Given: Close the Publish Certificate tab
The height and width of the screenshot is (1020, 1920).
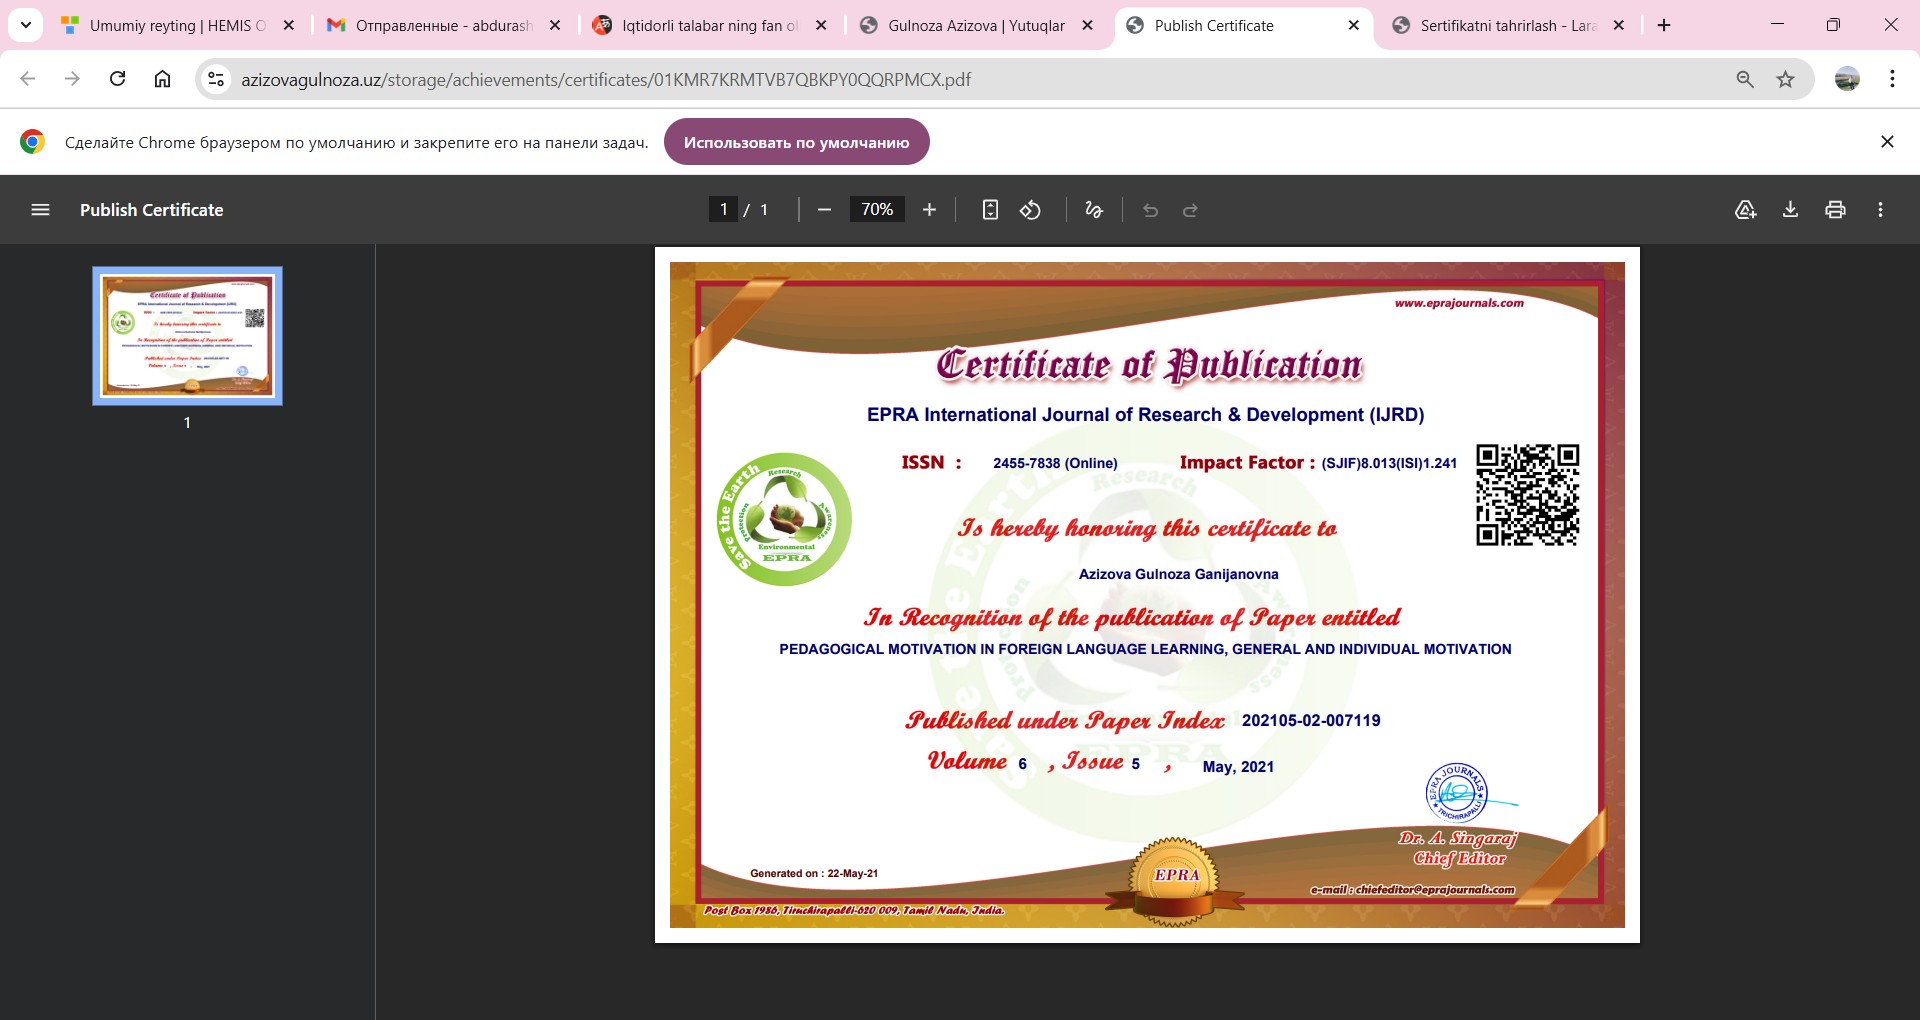Looking at the screenshot, I should (1353, 25).
